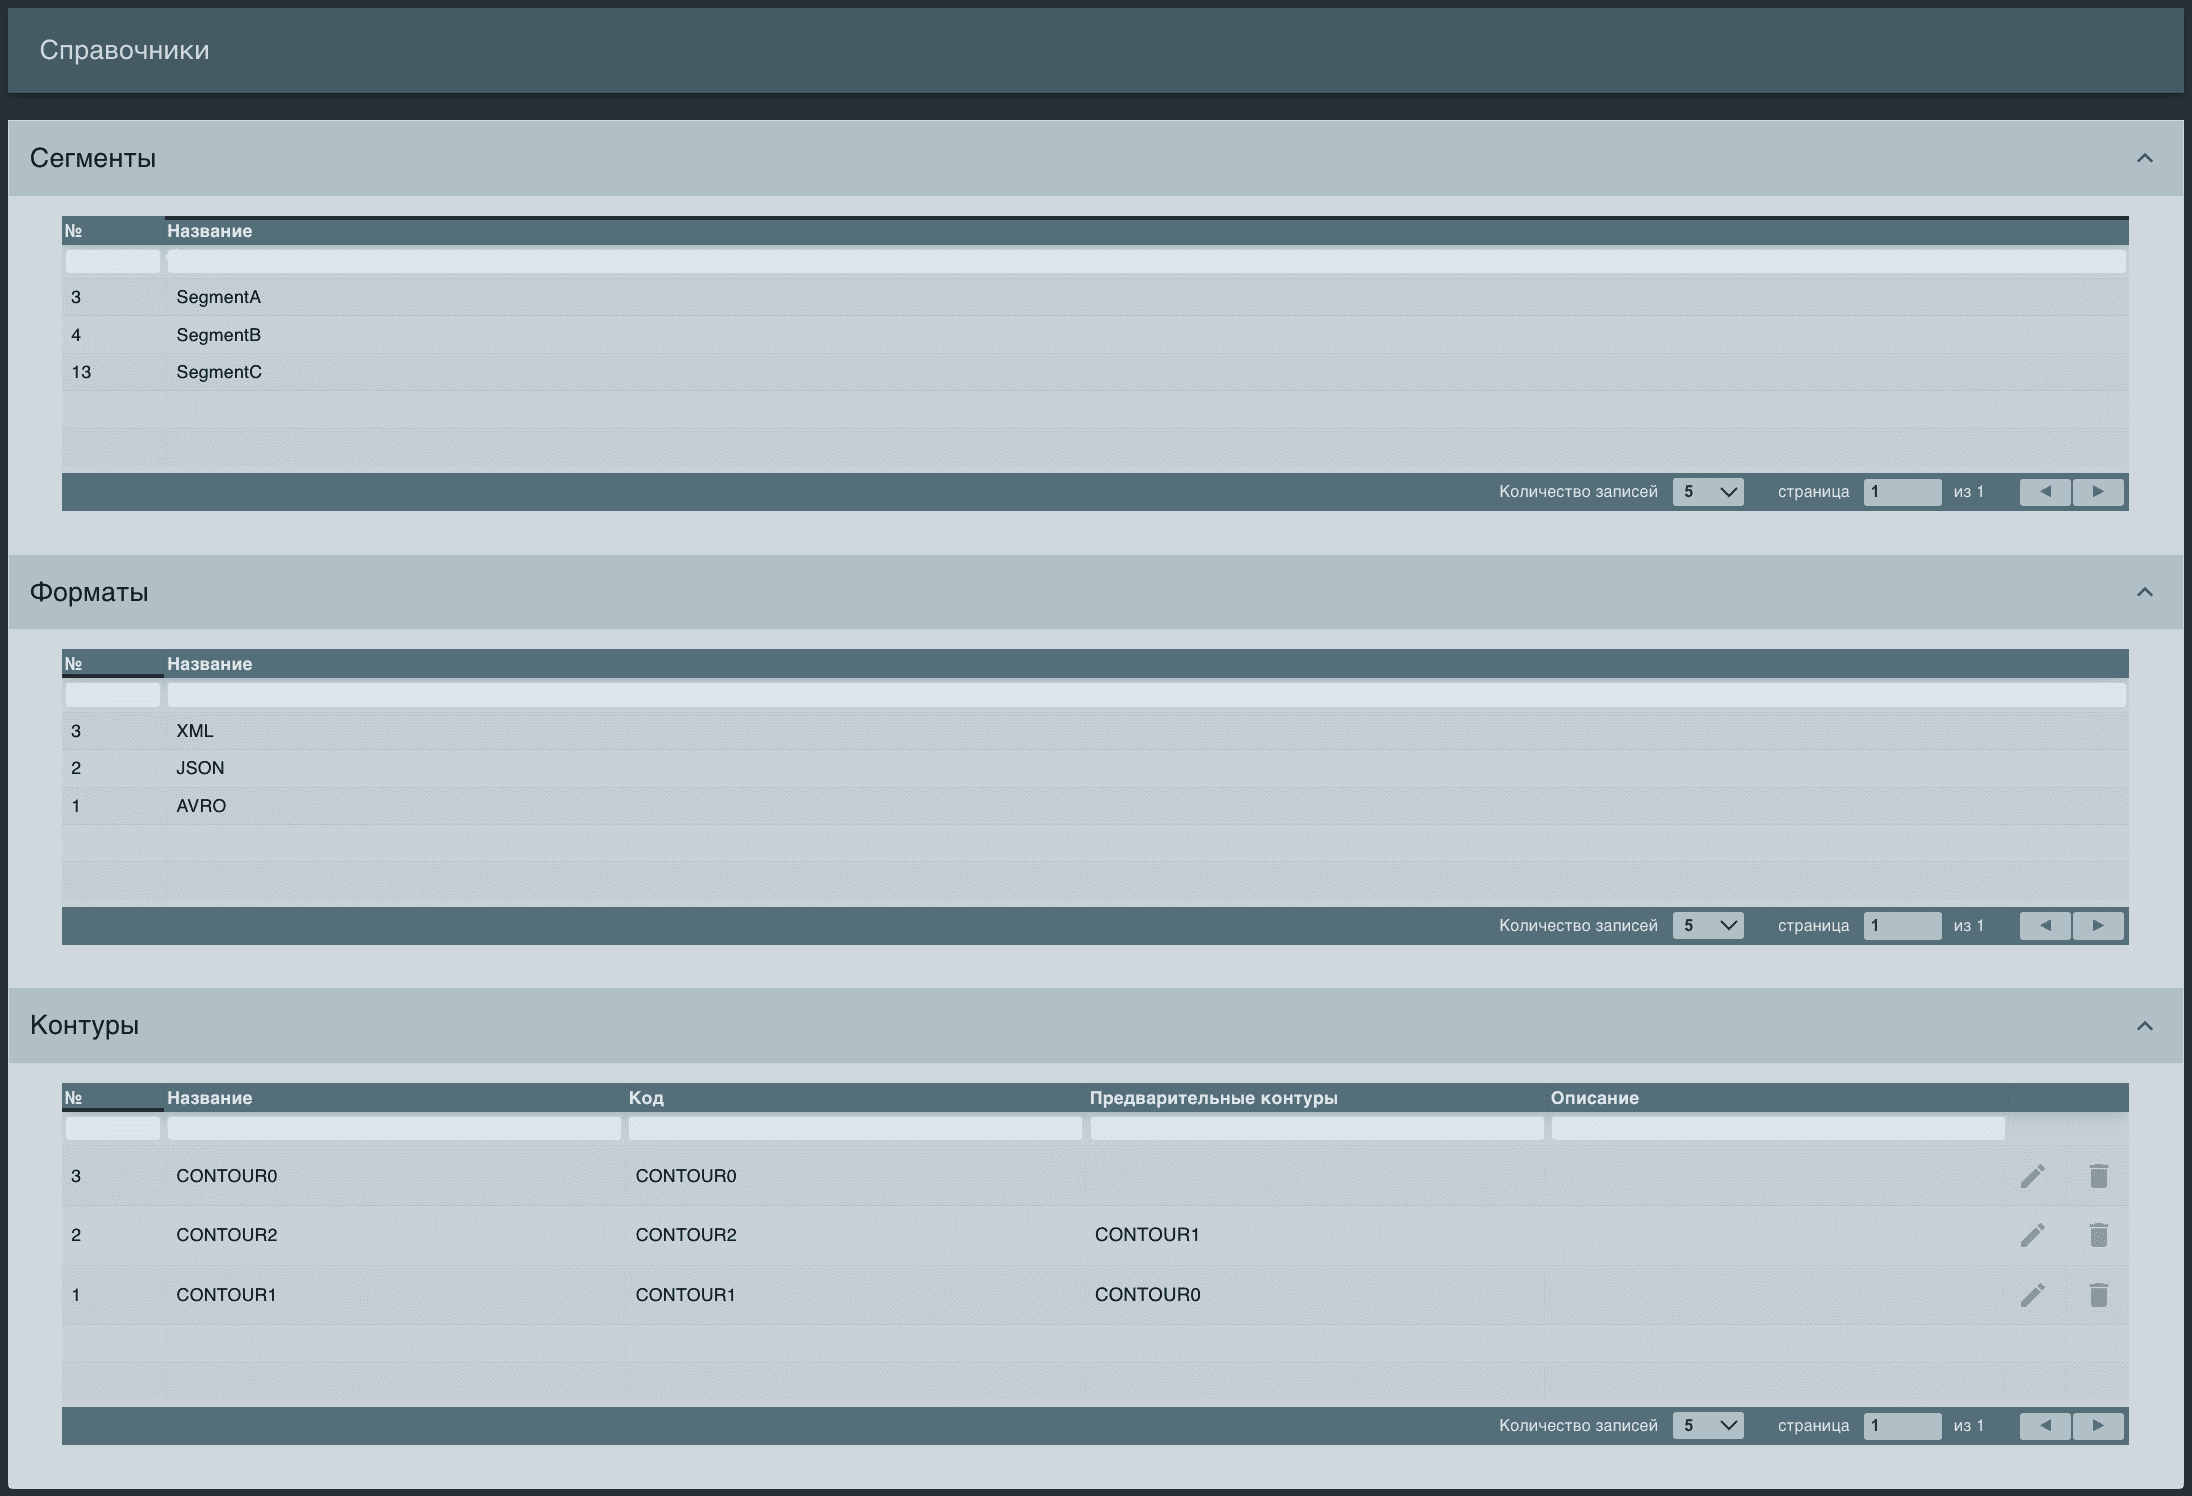2192x1496 pixels.
Task: Collapse the Контуры section
Action: pos(2144,1026)
